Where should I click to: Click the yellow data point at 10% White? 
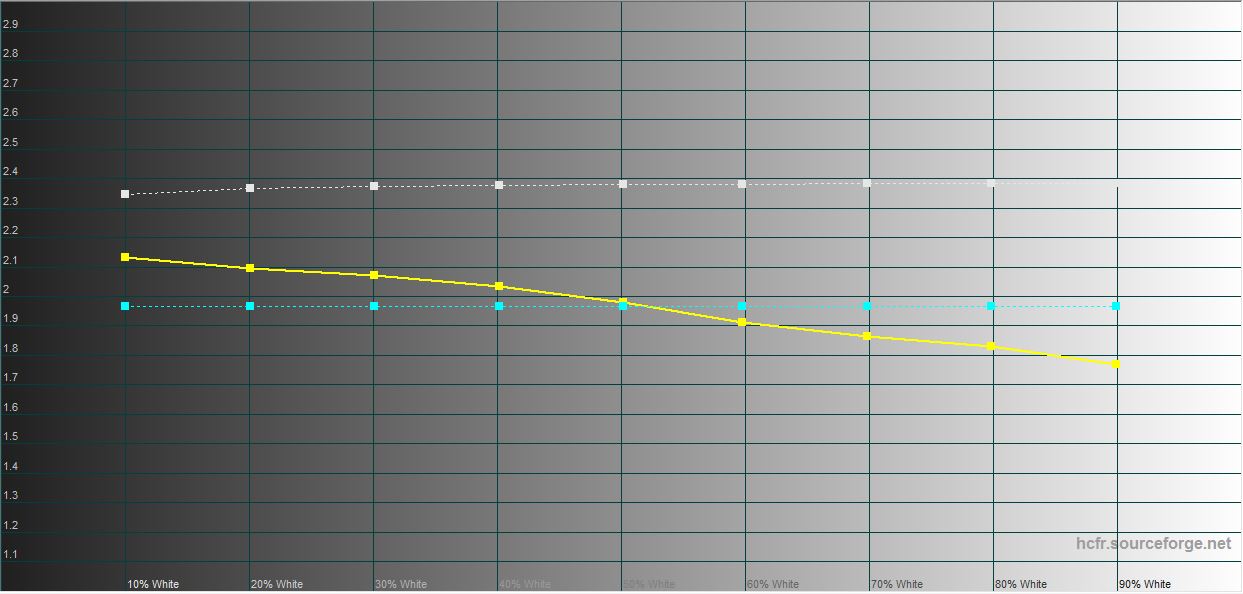click(x=125, y=257)
